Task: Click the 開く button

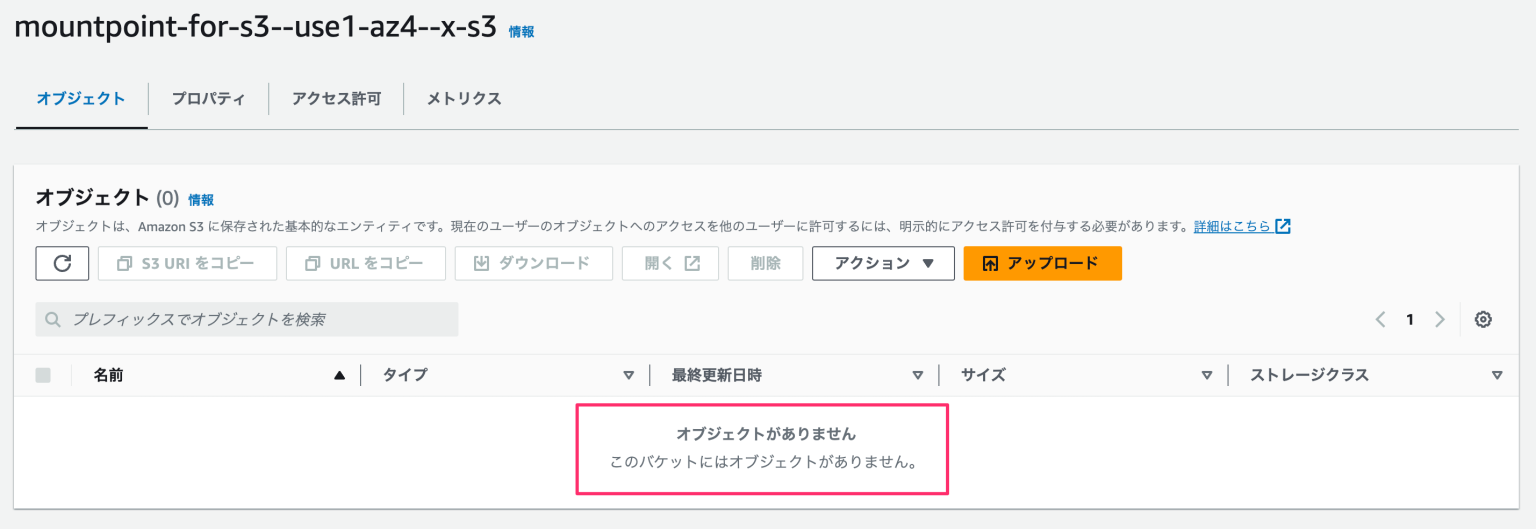Action: 670,263
